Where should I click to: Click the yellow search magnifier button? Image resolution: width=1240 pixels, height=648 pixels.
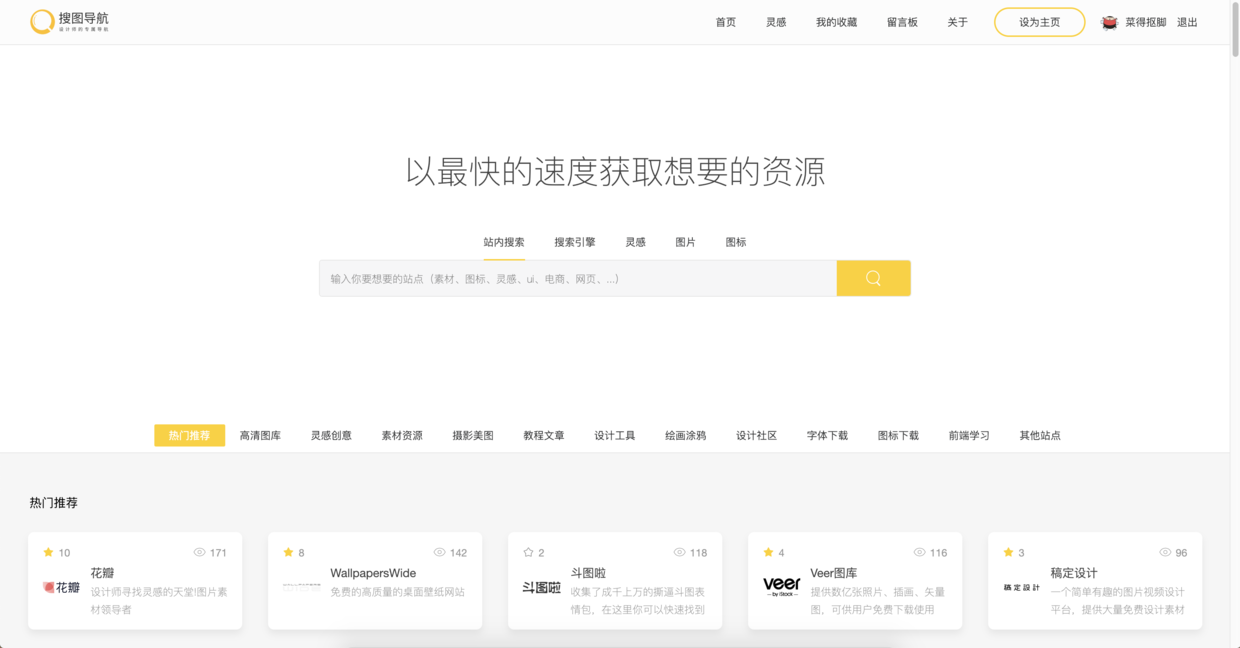click(873, 278)
